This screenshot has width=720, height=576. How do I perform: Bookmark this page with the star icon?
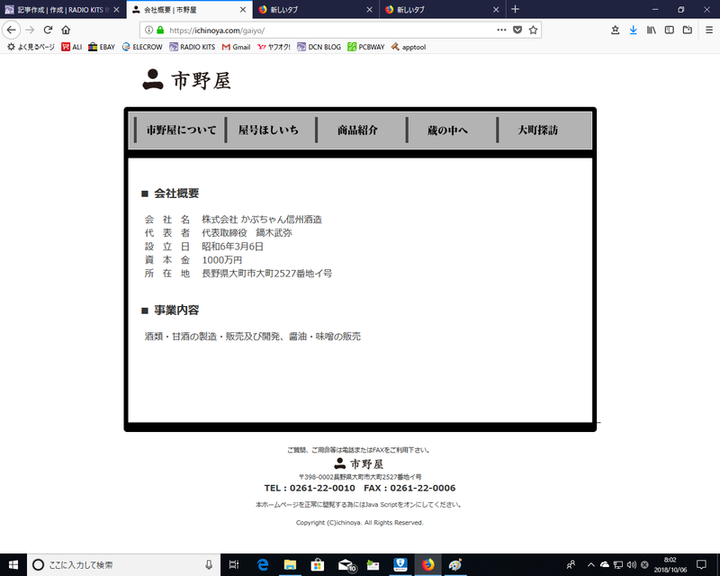click(533, 30)
